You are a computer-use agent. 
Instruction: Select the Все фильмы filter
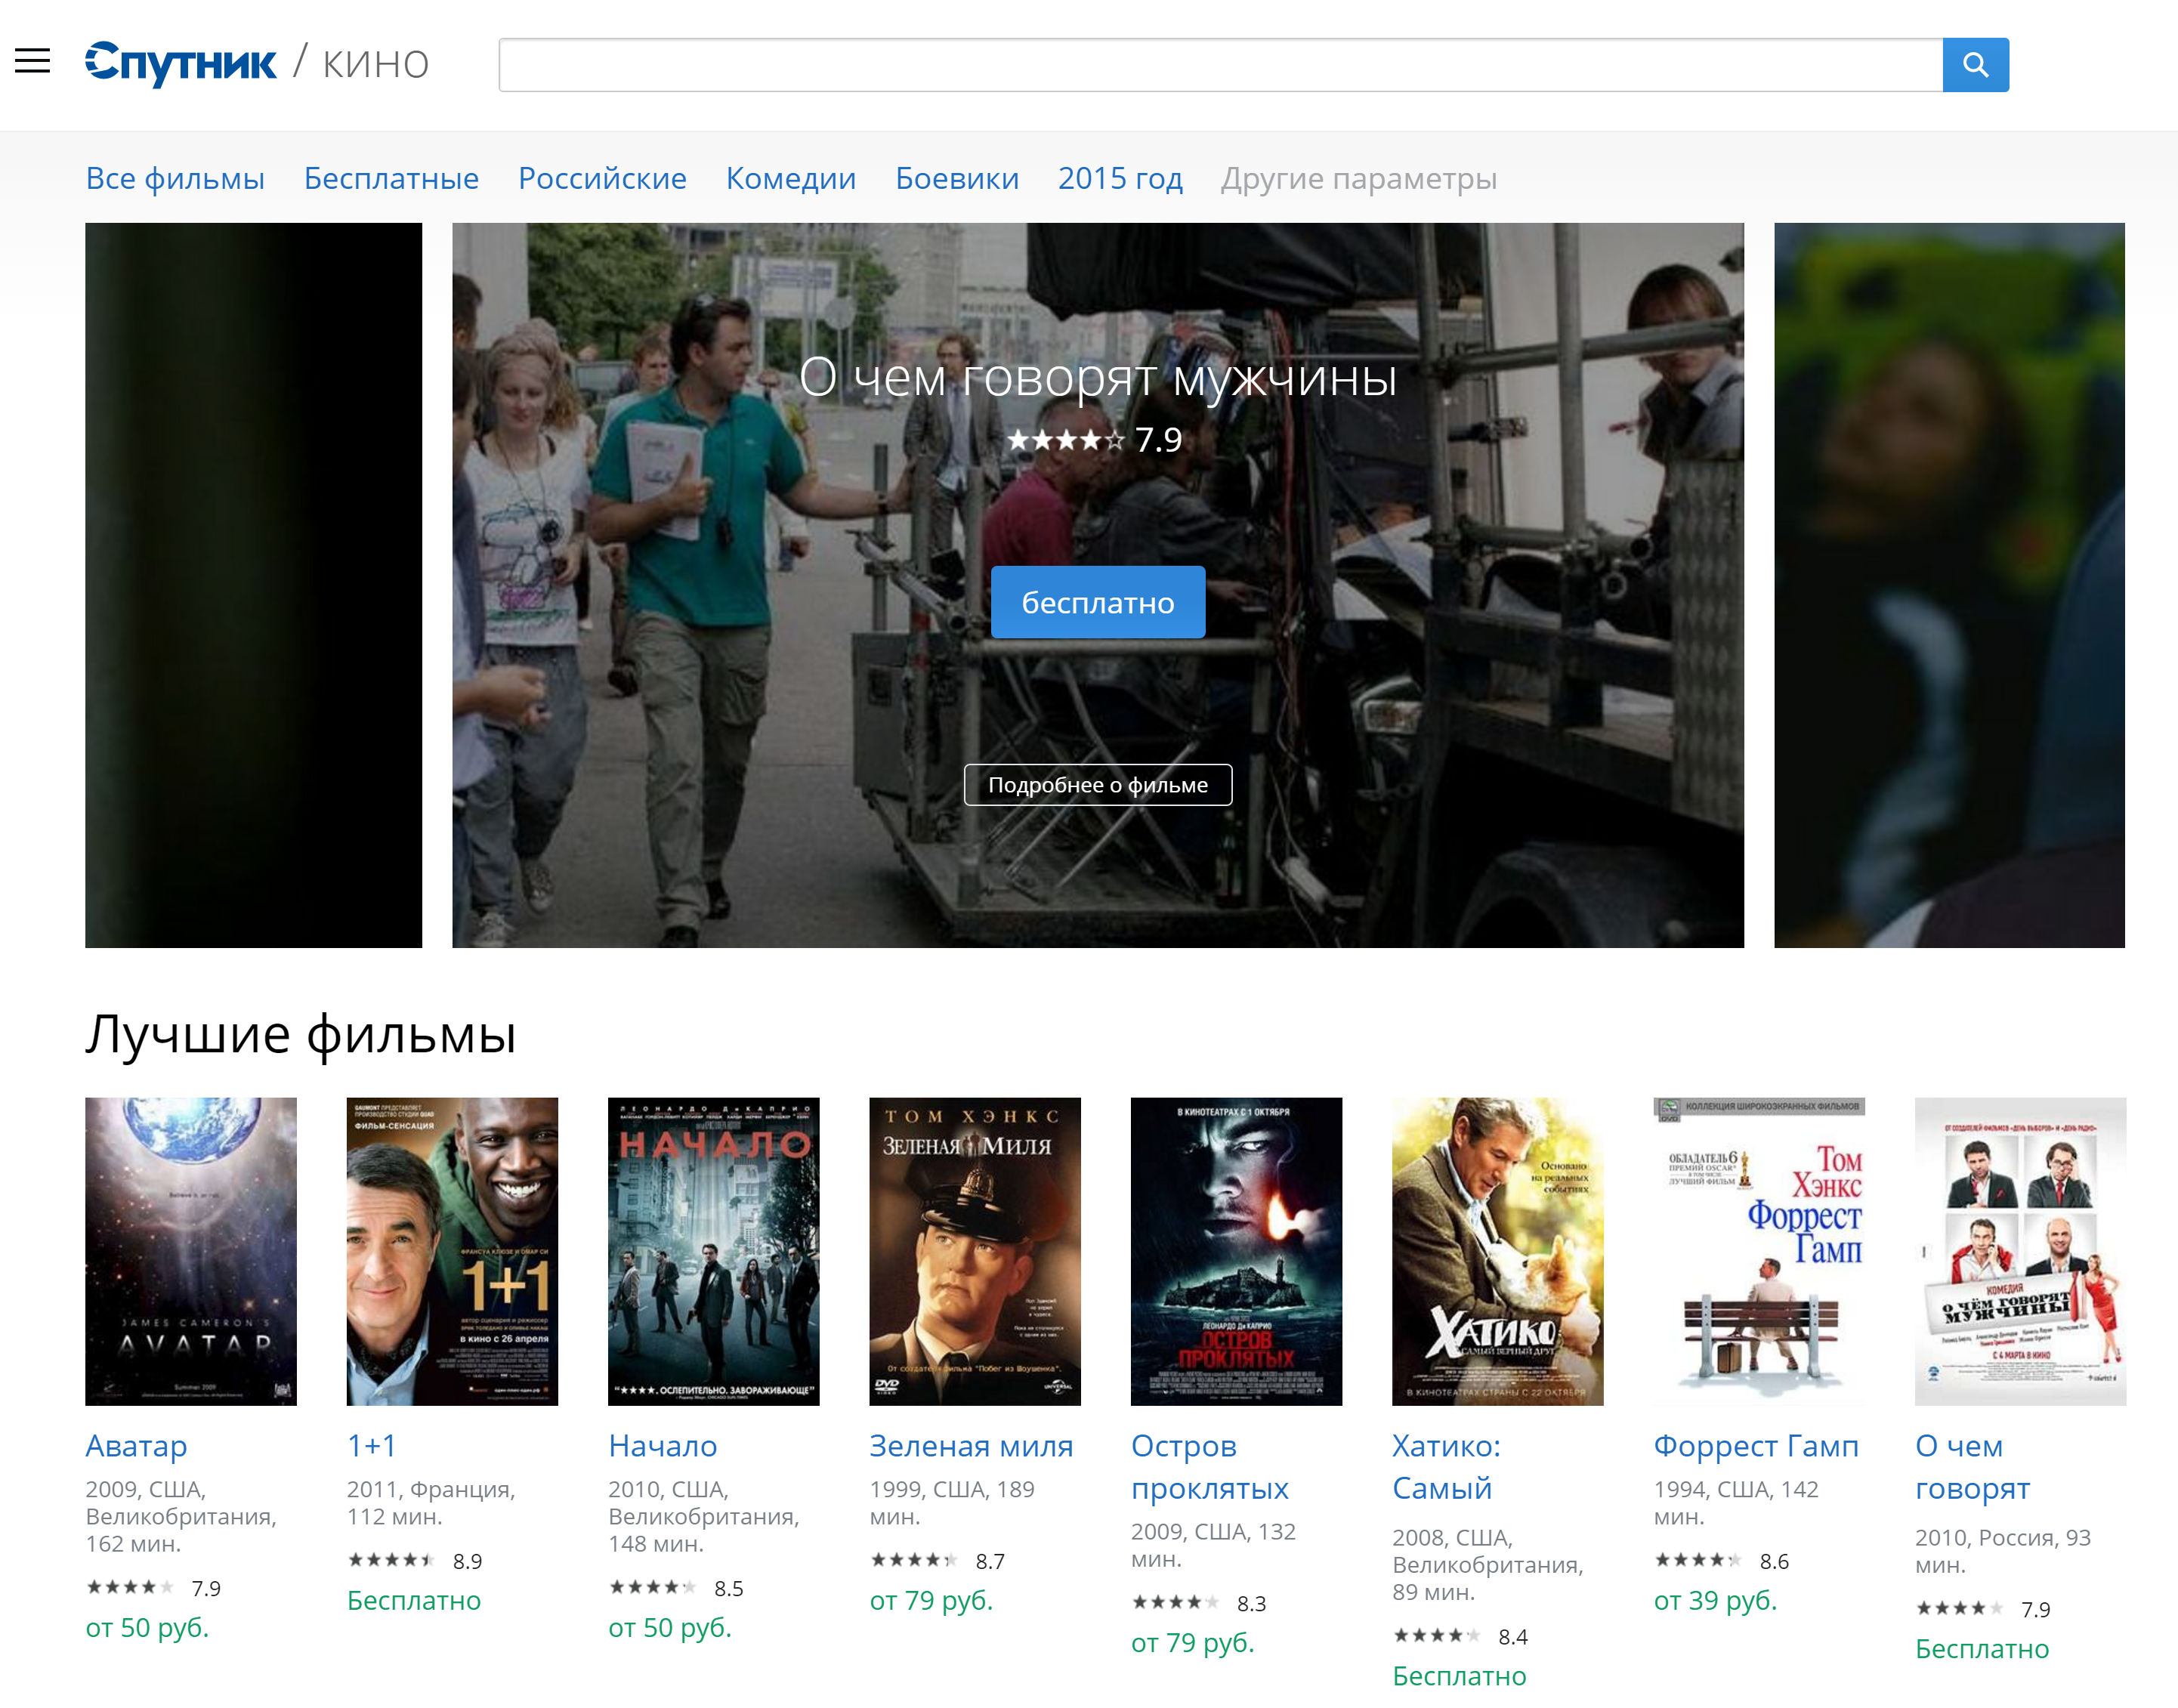pyautogui.click(x=175, y=178)
